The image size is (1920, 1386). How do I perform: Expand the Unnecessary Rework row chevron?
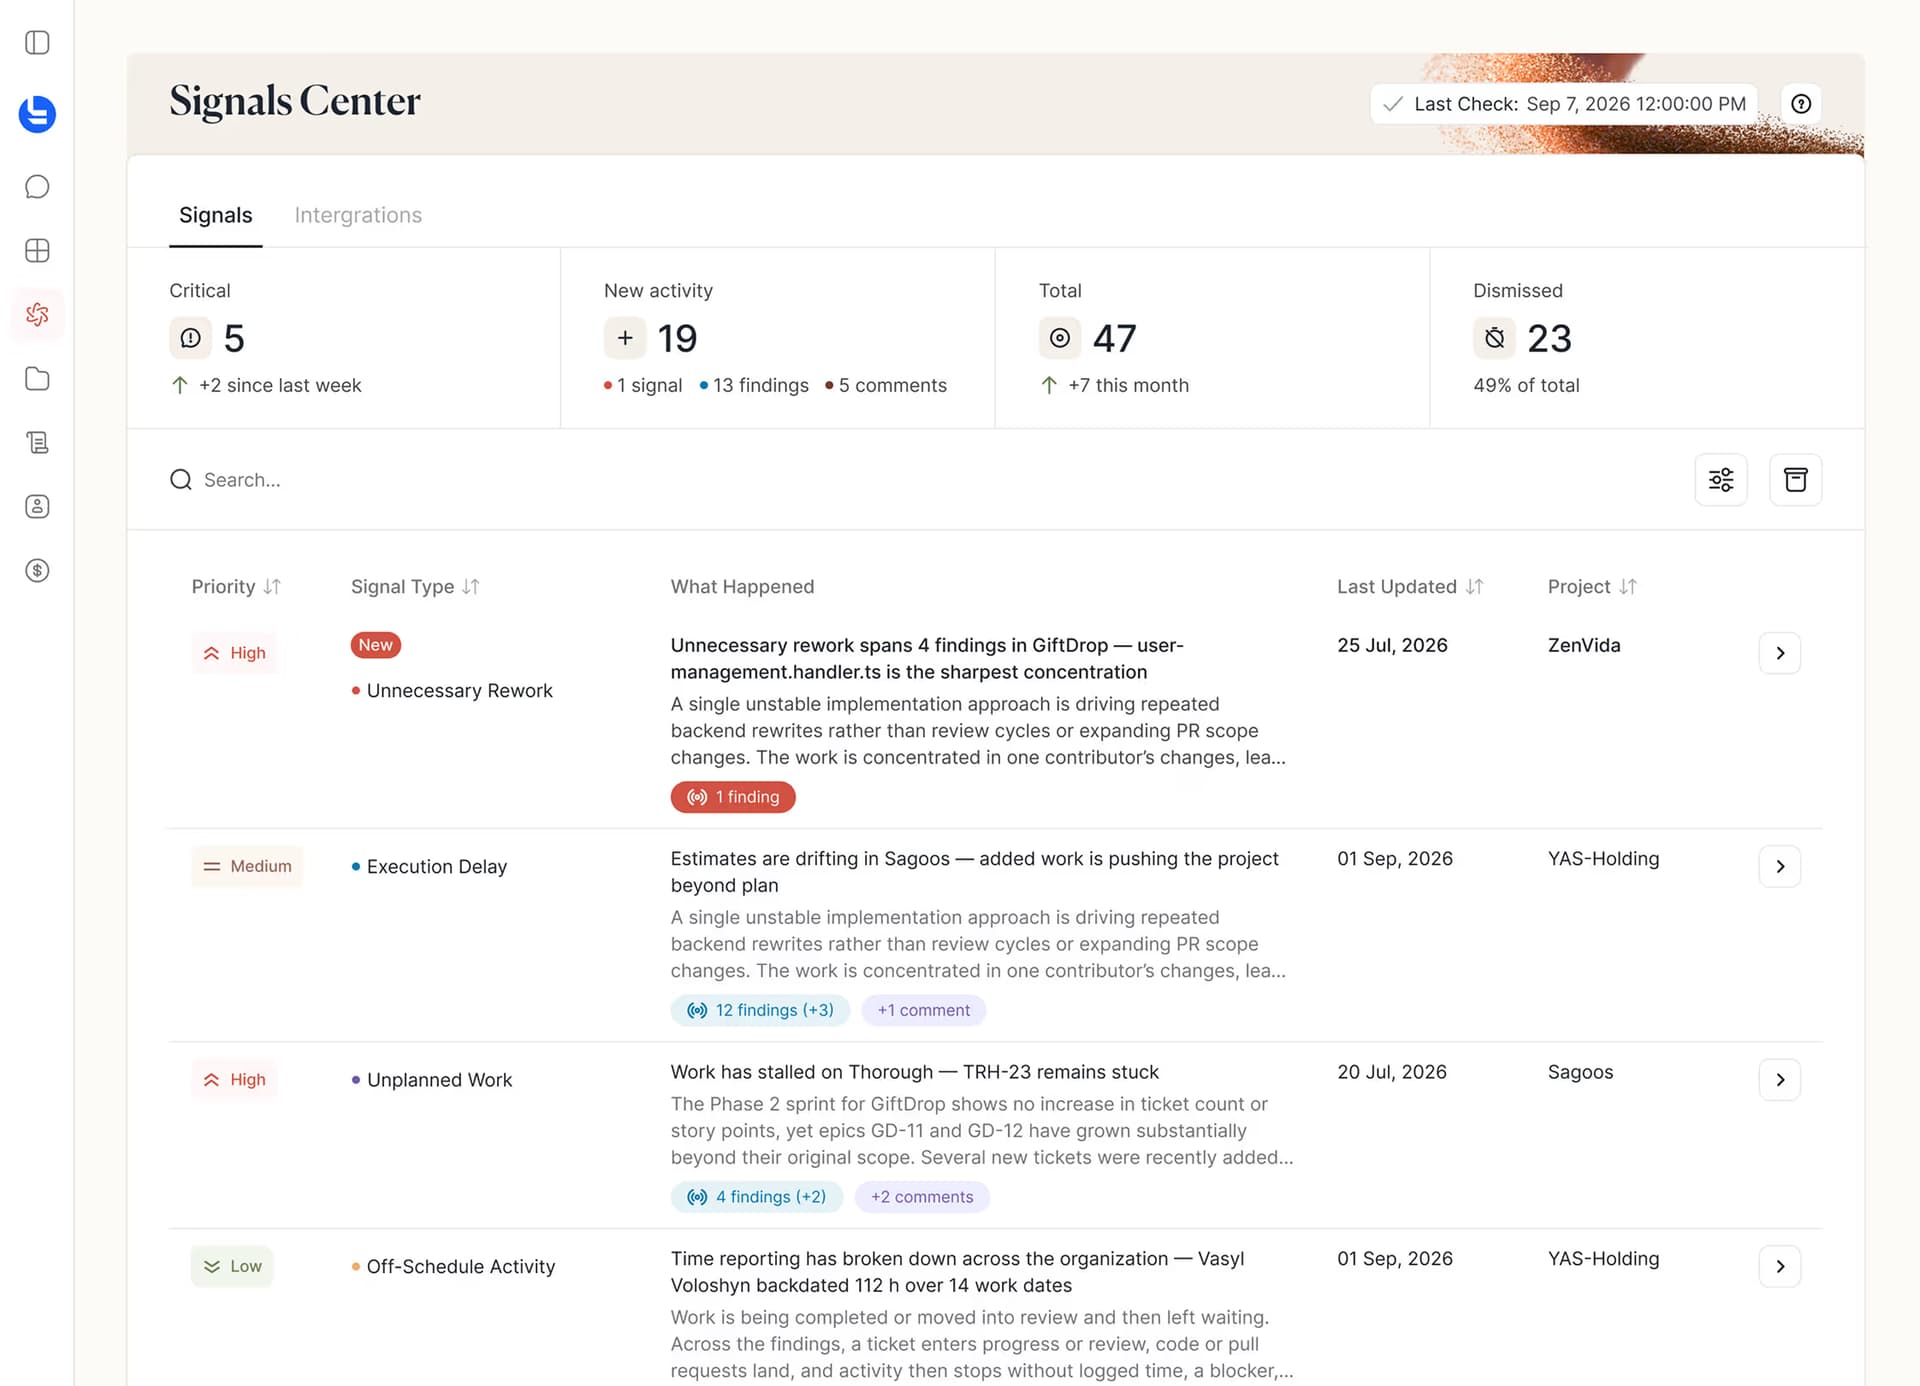click(x=1780, y=653)
